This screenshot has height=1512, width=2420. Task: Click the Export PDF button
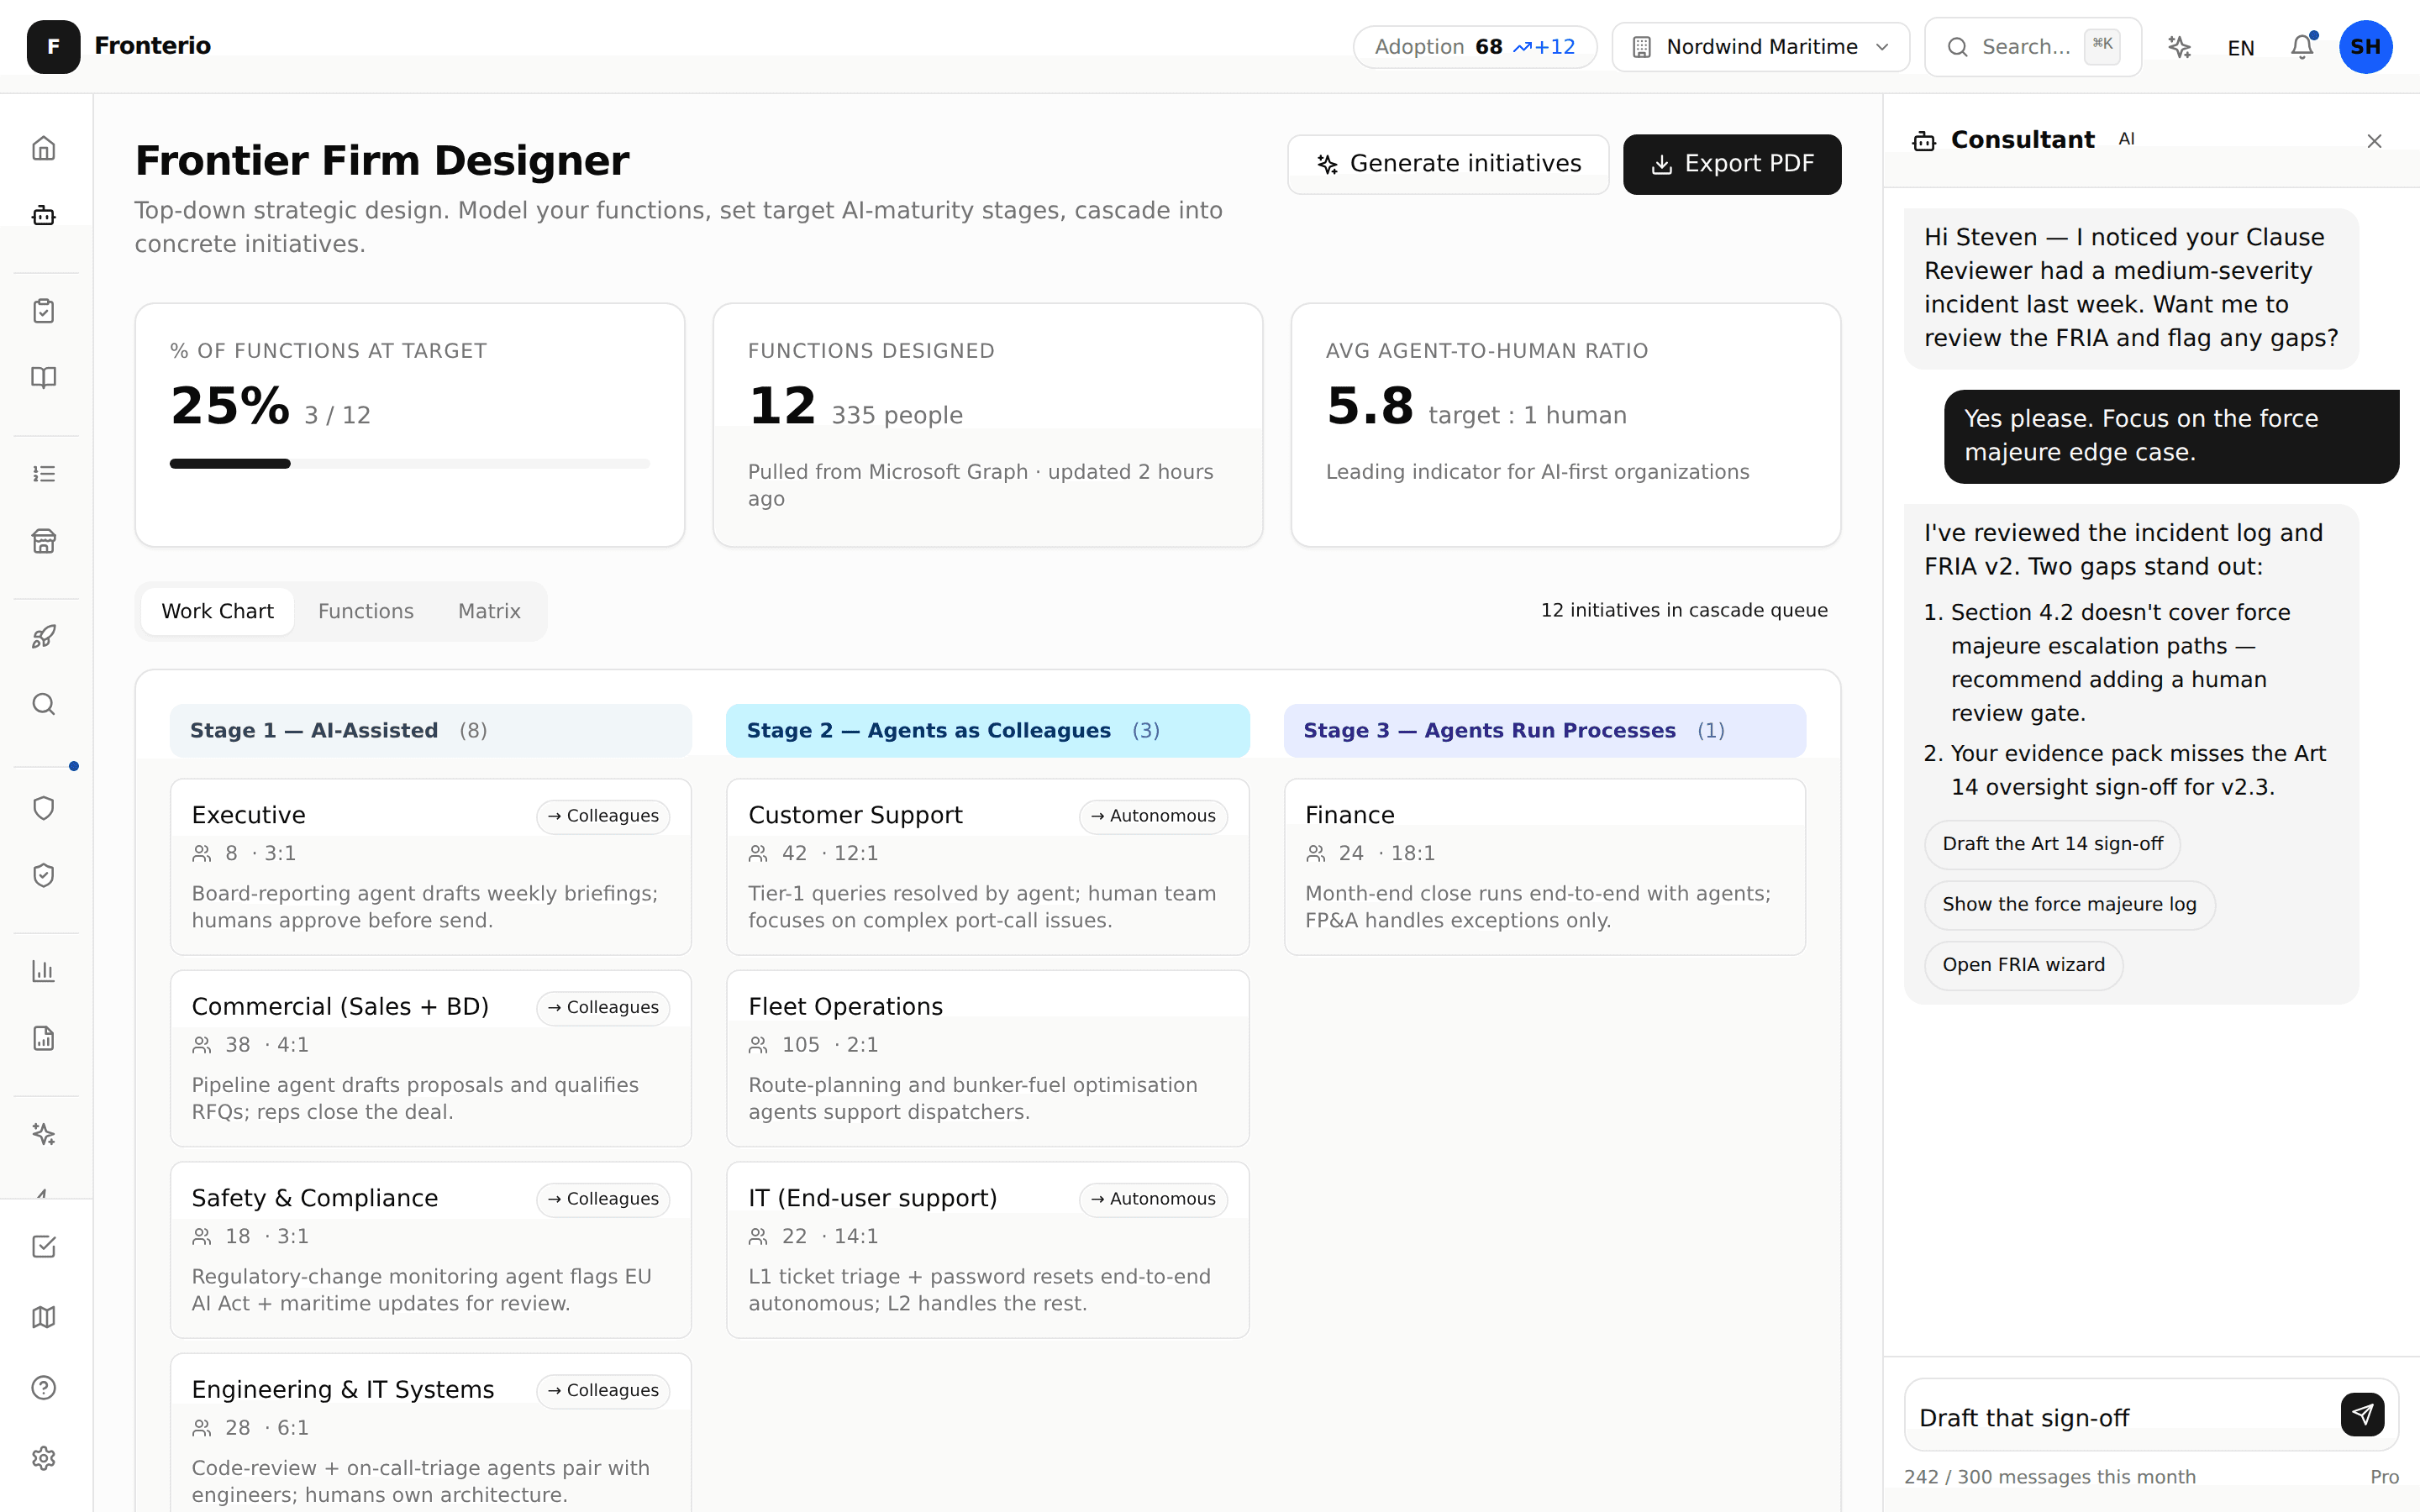pos(1732,164)
